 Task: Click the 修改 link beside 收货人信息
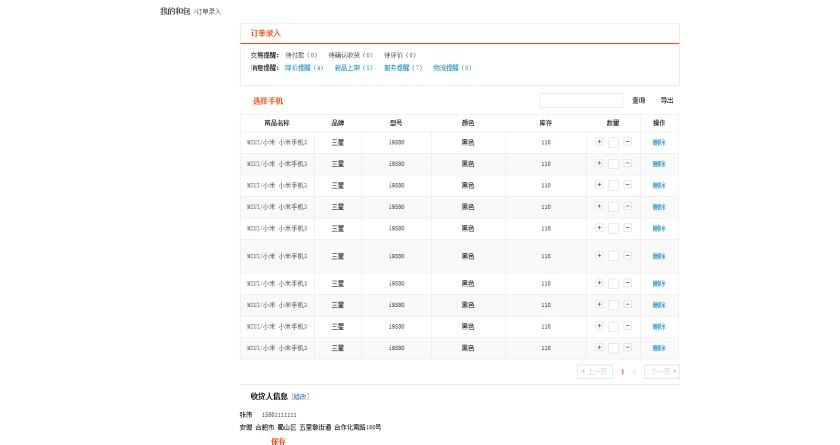coord(301,397)
